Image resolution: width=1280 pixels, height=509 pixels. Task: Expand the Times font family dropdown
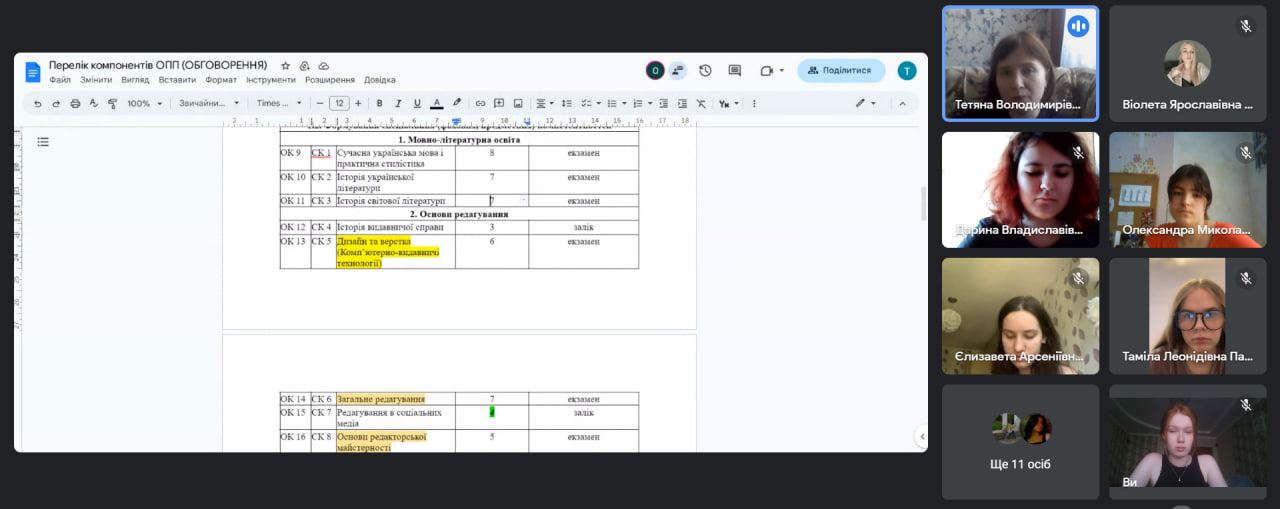point(279,103)
